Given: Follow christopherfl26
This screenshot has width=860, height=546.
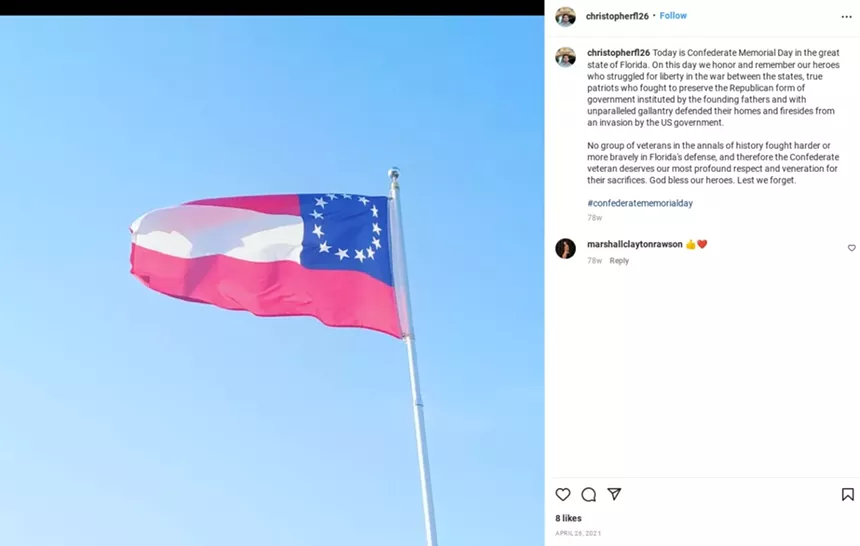Looking at the screenshot, I should (673, 16).
